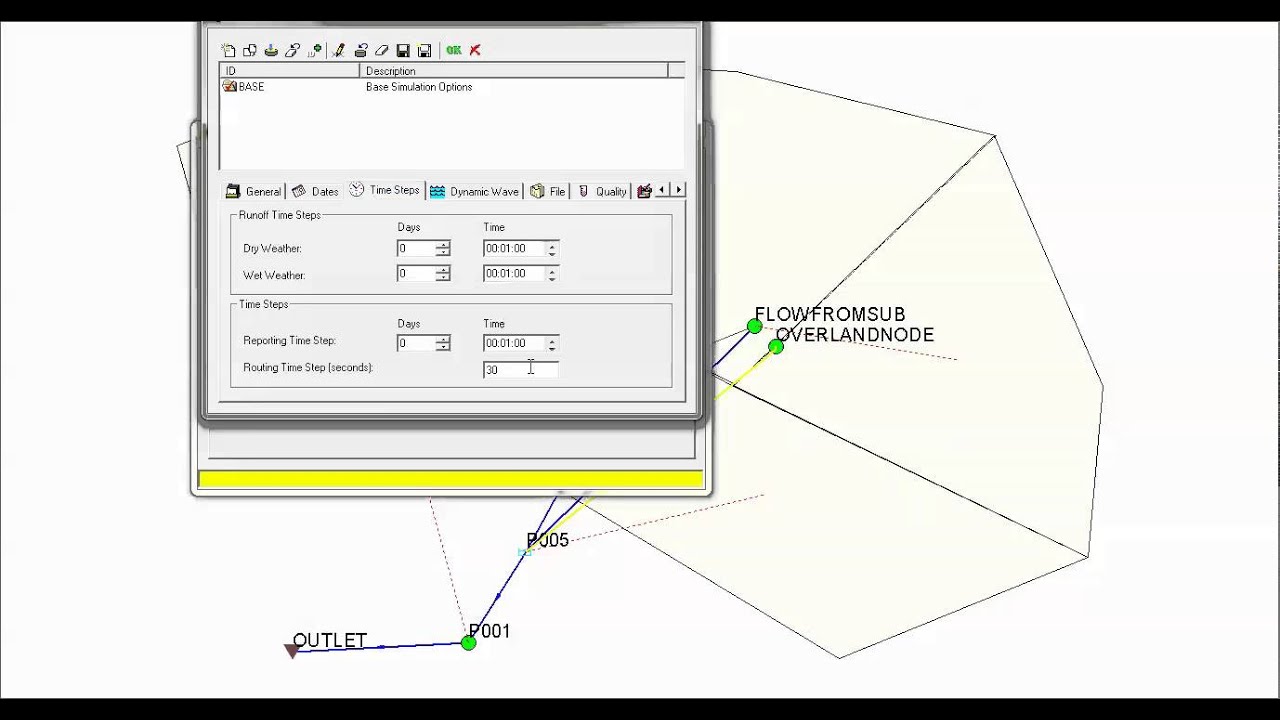This screenshot has width=1280, height=720.
Task: Select the P001 green junction node
Action: [x=468, y=643]
